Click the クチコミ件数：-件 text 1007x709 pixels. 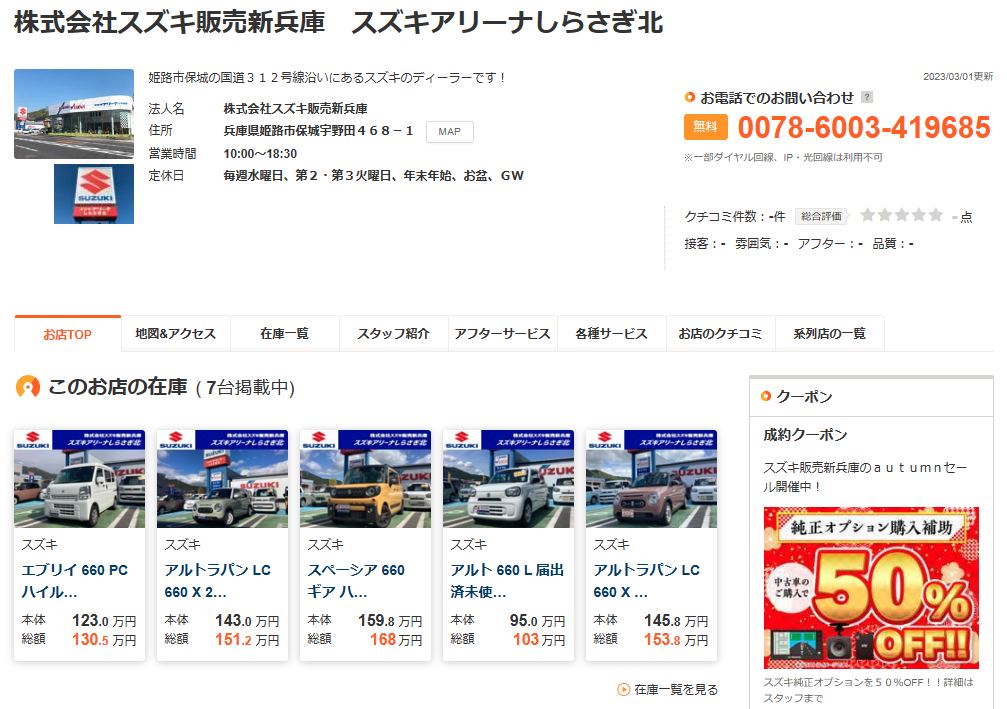click(735, 216)
